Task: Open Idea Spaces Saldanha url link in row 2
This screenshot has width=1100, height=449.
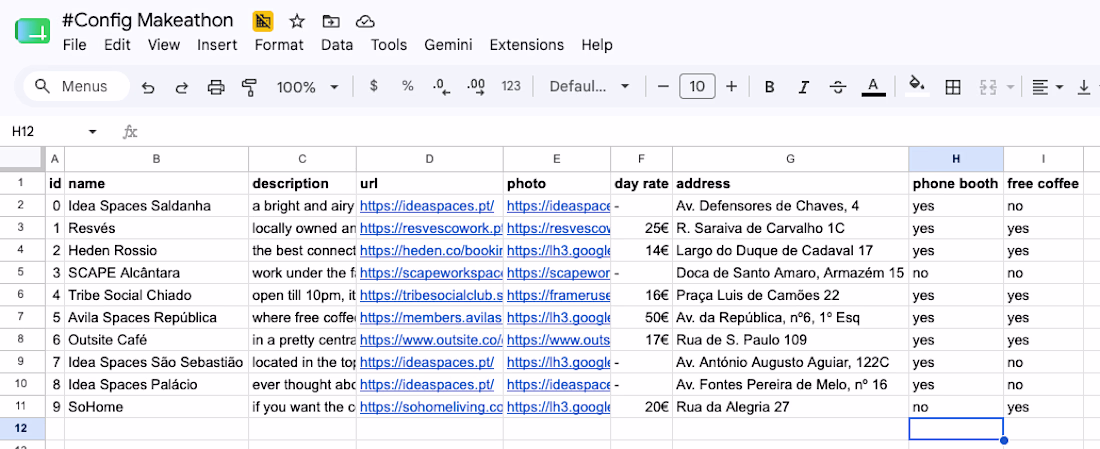Action: tap(427, 206)
